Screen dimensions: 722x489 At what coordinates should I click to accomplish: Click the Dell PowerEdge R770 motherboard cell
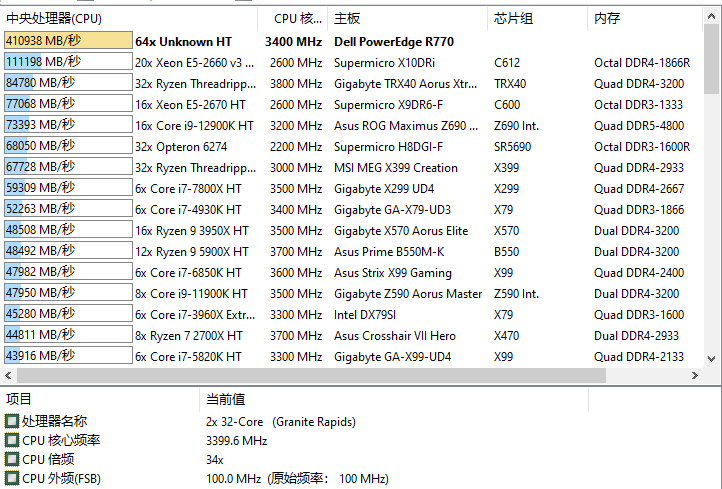[x=394, y=42]
